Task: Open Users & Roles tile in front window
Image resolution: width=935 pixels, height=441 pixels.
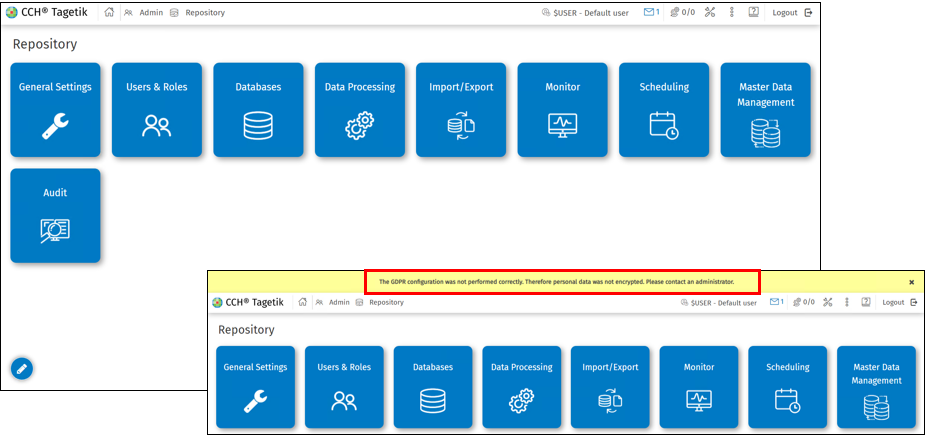Action: pyautogui.click(x=344, y=387)
